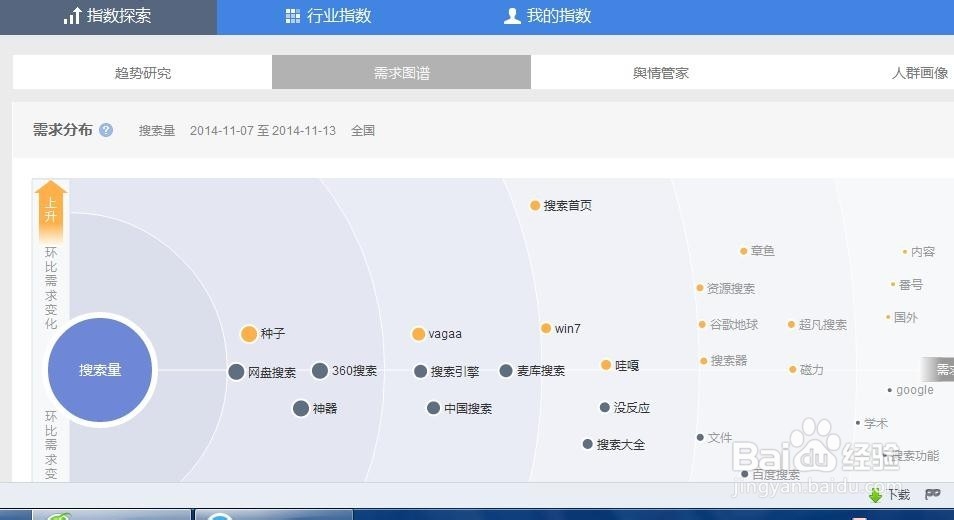This screenshot has height=520, width=954.
Task: Click the gray dot for 没反应
Action: (x=605, y=407)
